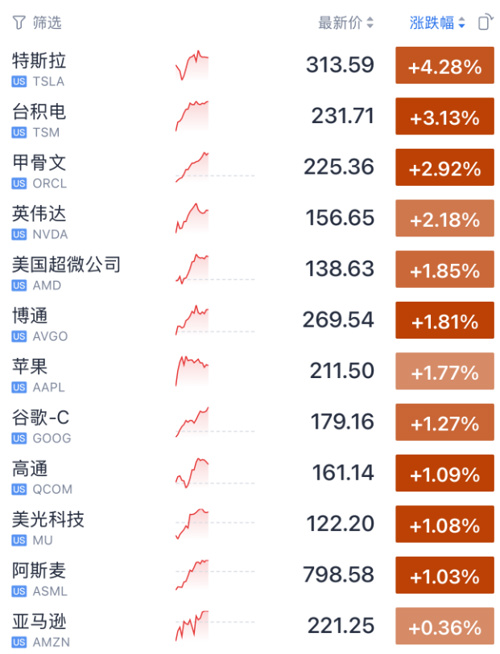500x654 pixels.
Task: Click the +1.03% orange badge for ASML
Action: coord(445,575)
